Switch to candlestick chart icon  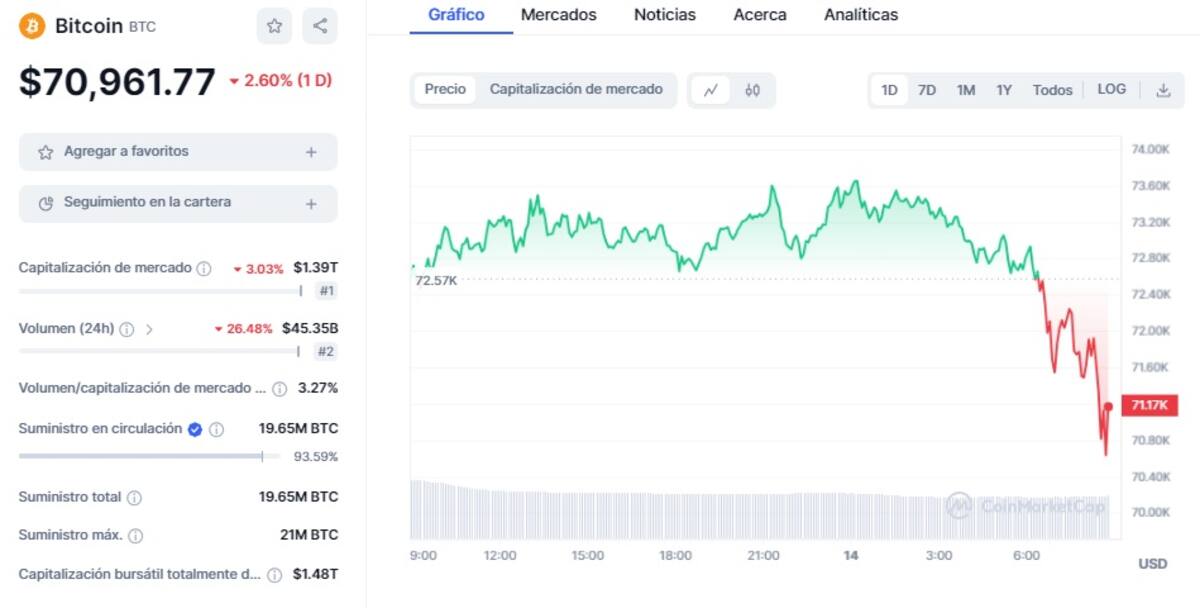[753, 90]
